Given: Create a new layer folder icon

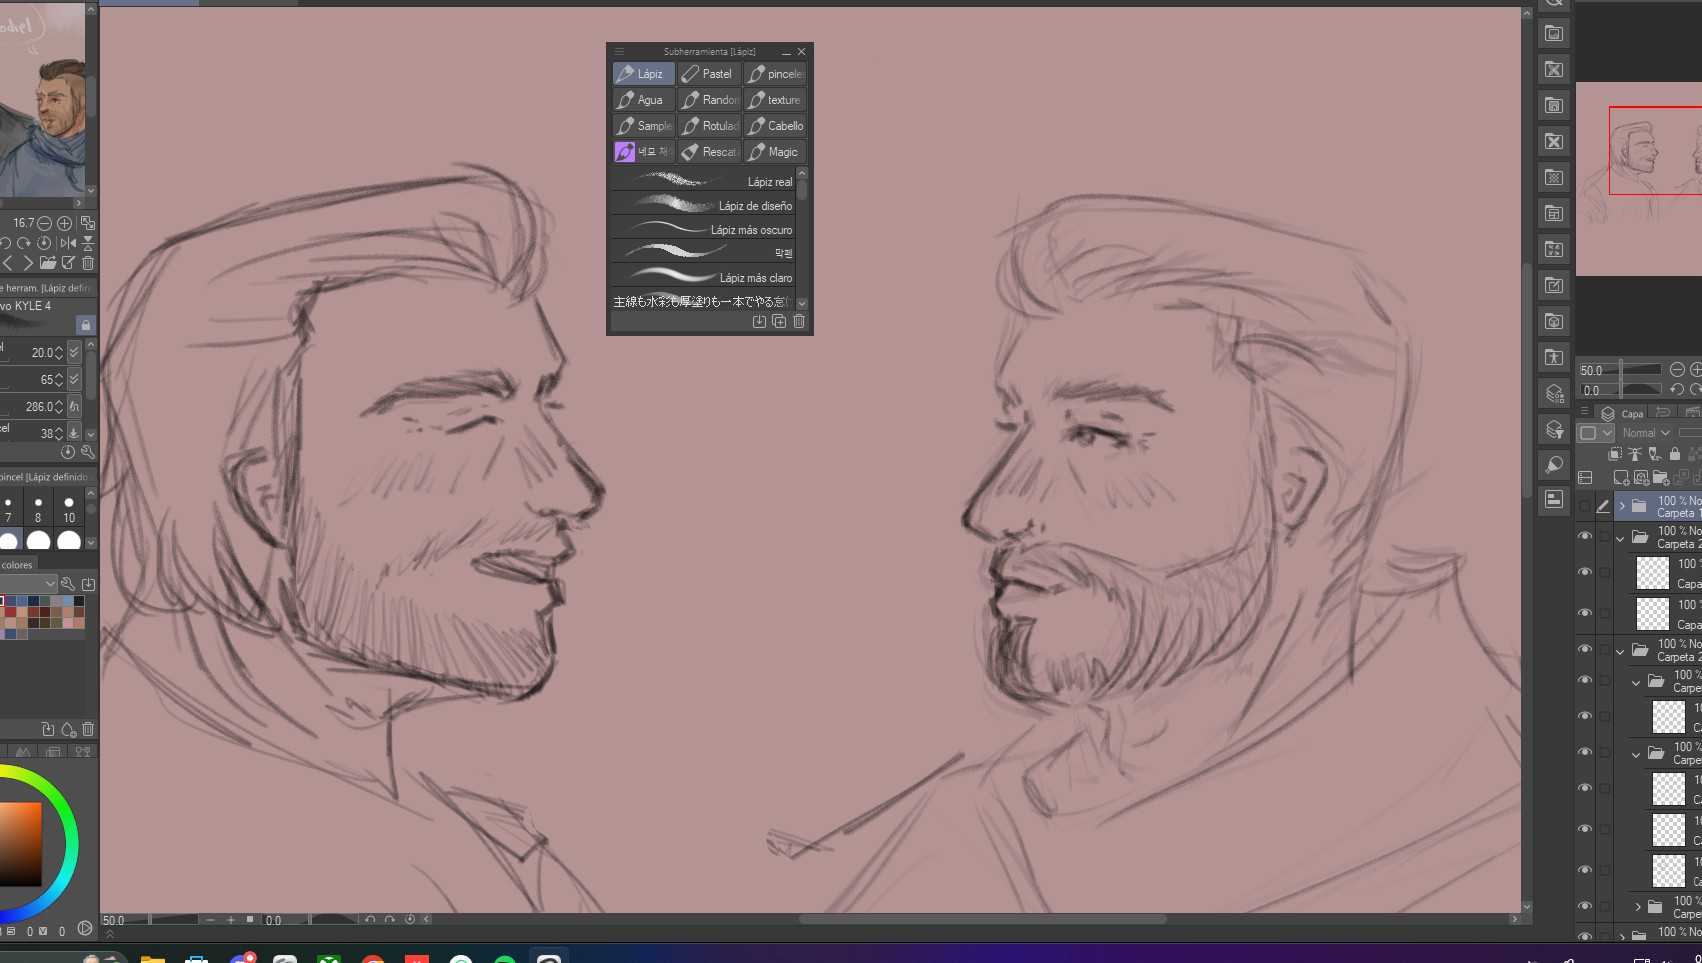Looking at the screenshot, I should 1660,478.
